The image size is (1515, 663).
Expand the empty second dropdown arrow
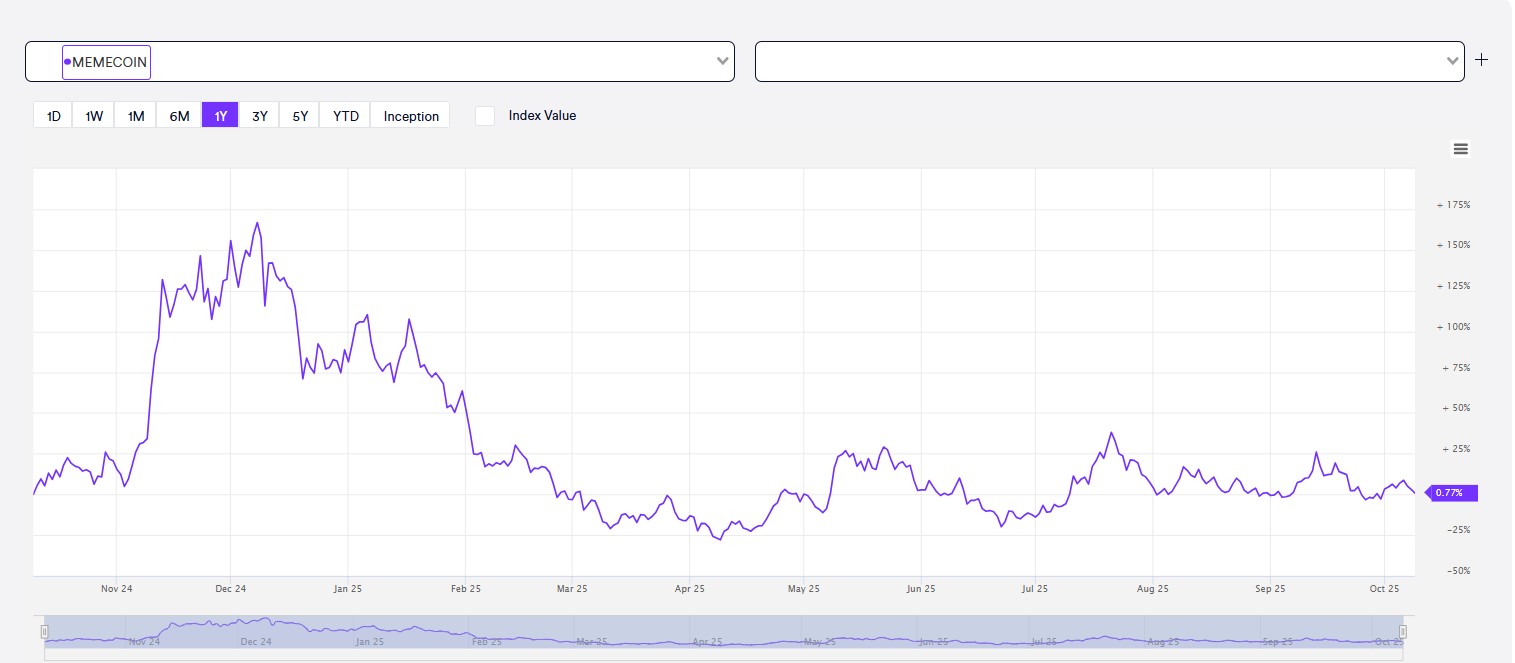point(1452,62)
